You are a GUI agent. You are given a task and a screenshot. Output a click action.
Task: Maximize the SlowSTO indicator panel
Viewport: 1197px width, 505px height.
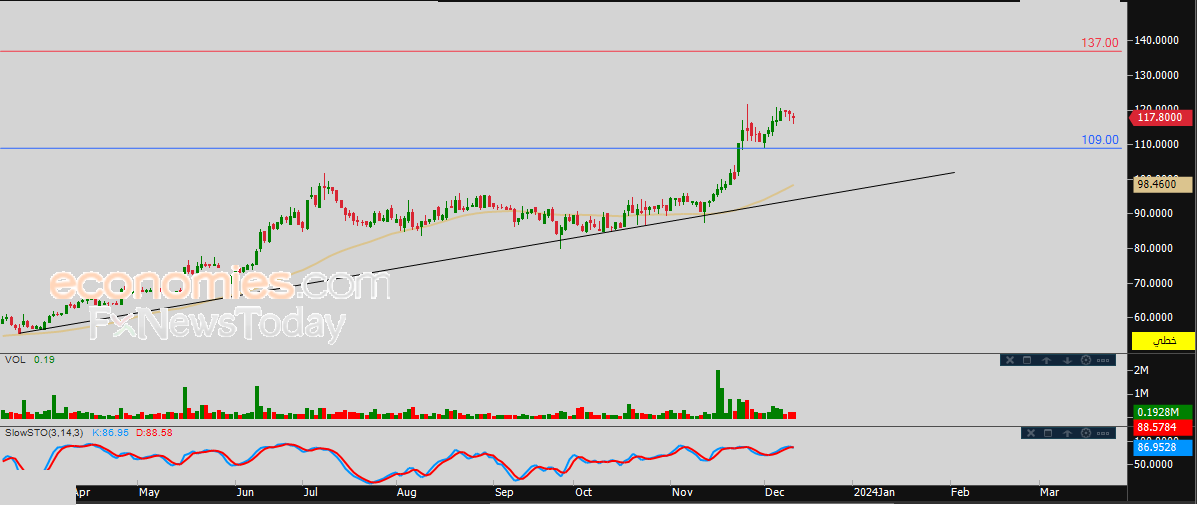coord(1048,433)
